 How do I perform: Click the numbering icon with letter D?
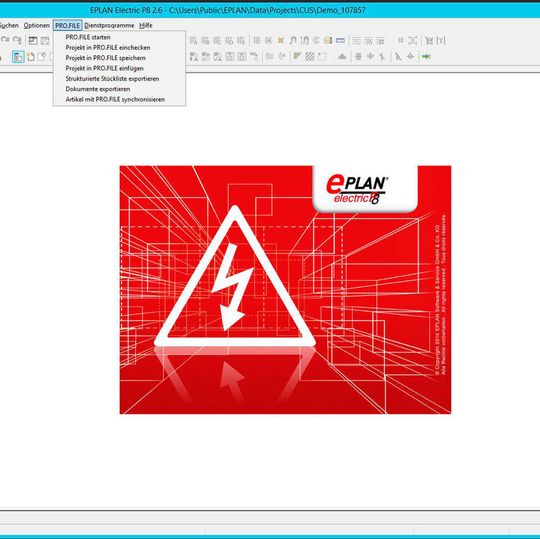[229, 41]
